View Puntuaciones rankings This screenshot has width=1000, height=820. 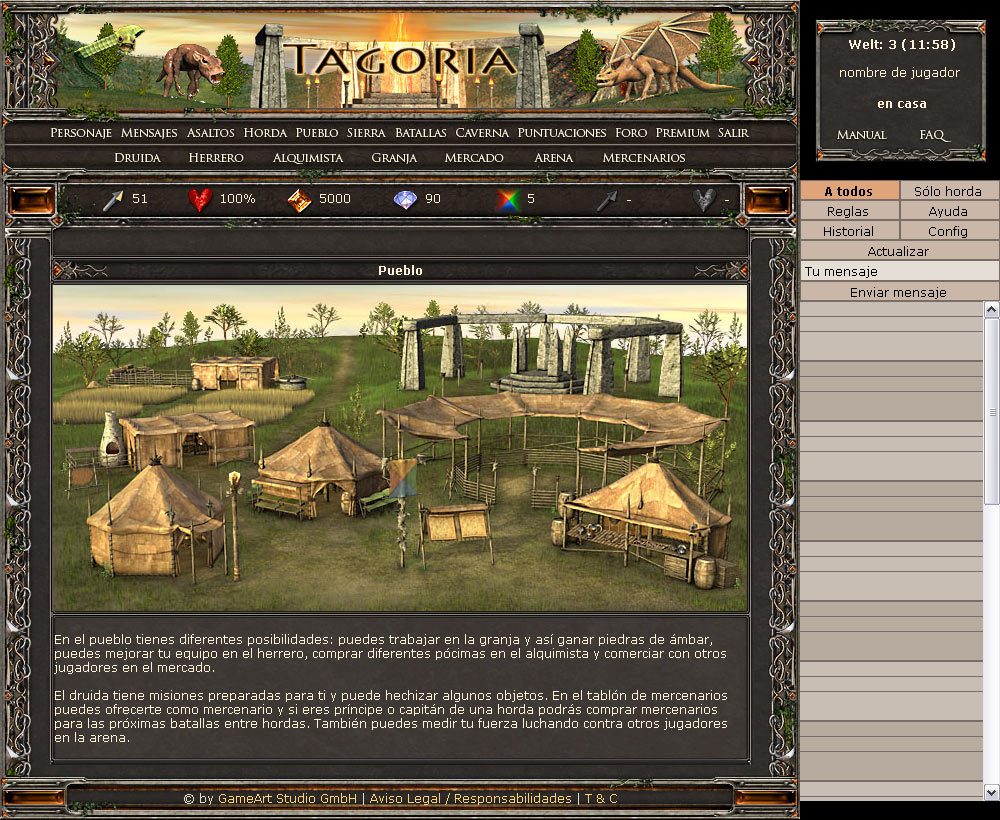(x=561, y=133)
